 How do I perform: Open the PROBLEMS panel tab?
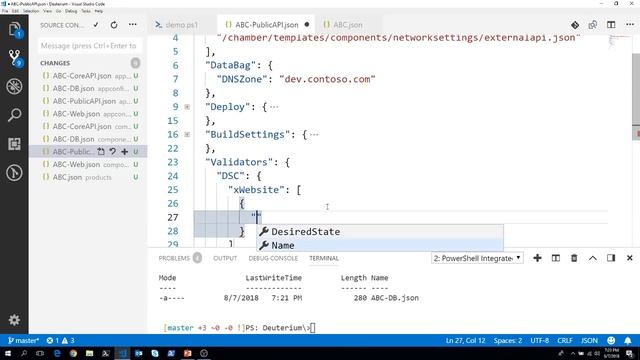[174, 258]
